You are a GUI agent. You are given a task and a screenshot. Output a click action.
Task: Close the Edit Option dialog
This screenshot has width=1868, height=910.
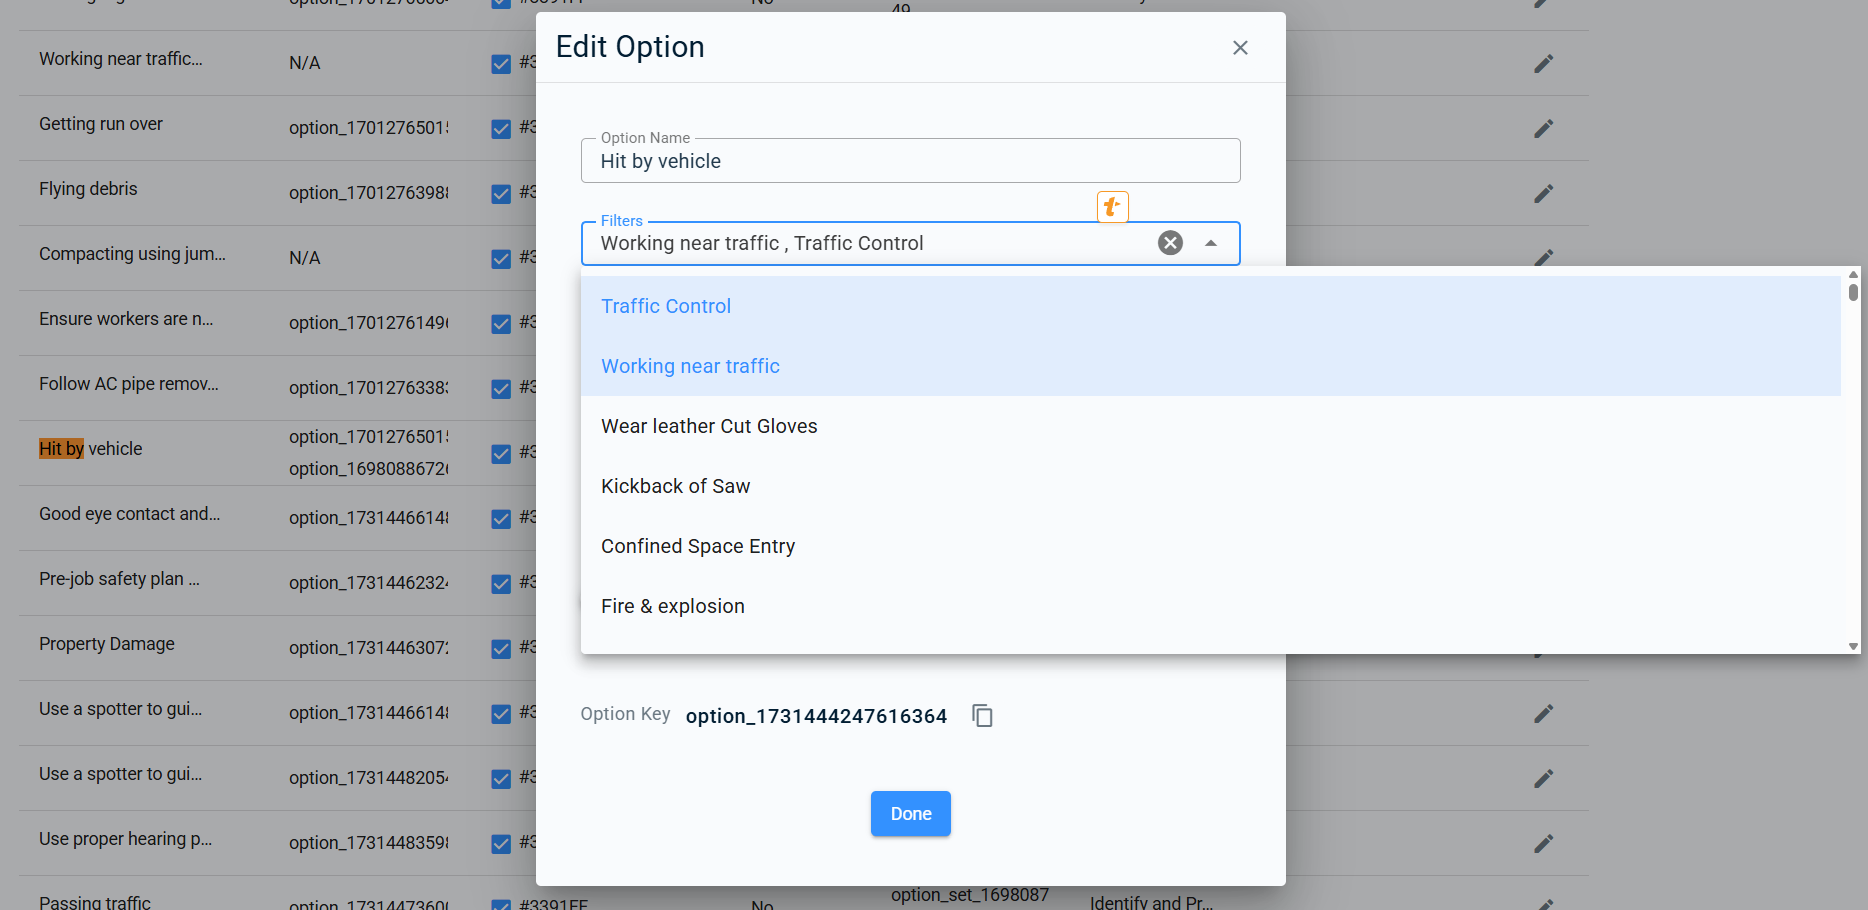point(1240,48)
